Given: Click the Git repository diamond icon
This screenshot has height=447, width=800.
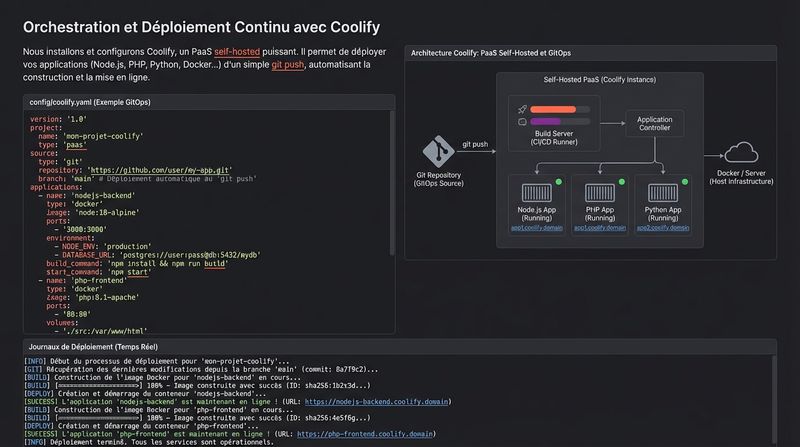Looking at the screenshot, I should (x=438, y=152).
